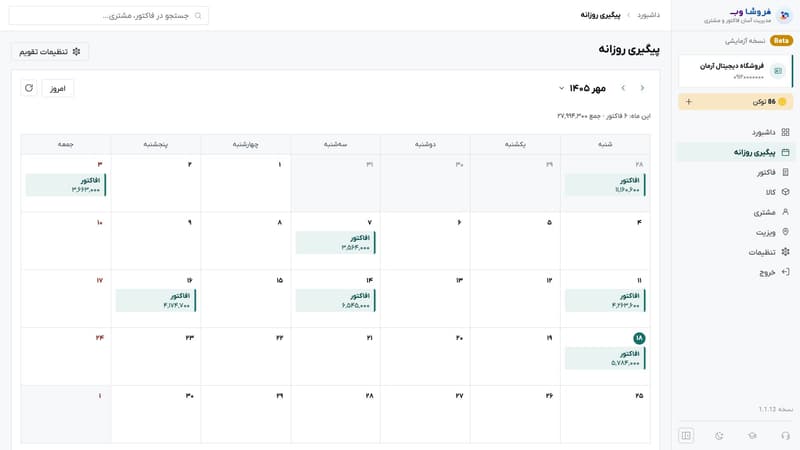Focus the invoice and customer search field

point(109,16)
